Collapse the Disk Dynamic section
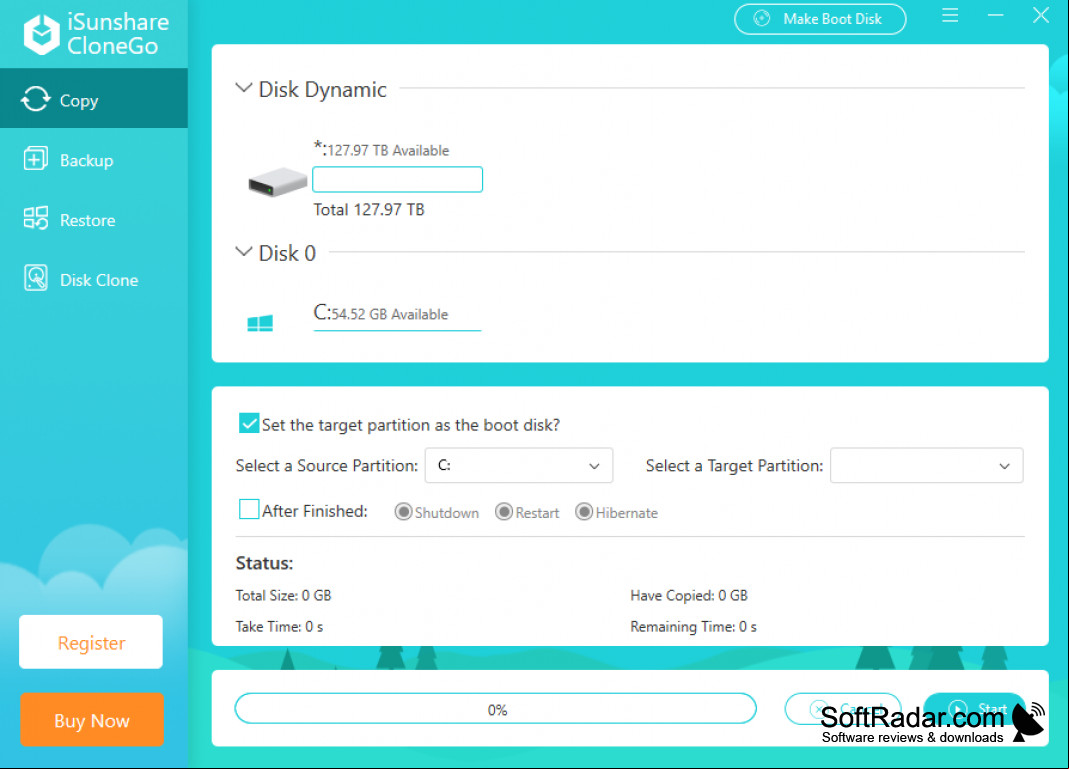Image resolution: width=1069 pixels, height=769 pixels. pyautogui.click(x=243, y=88)
